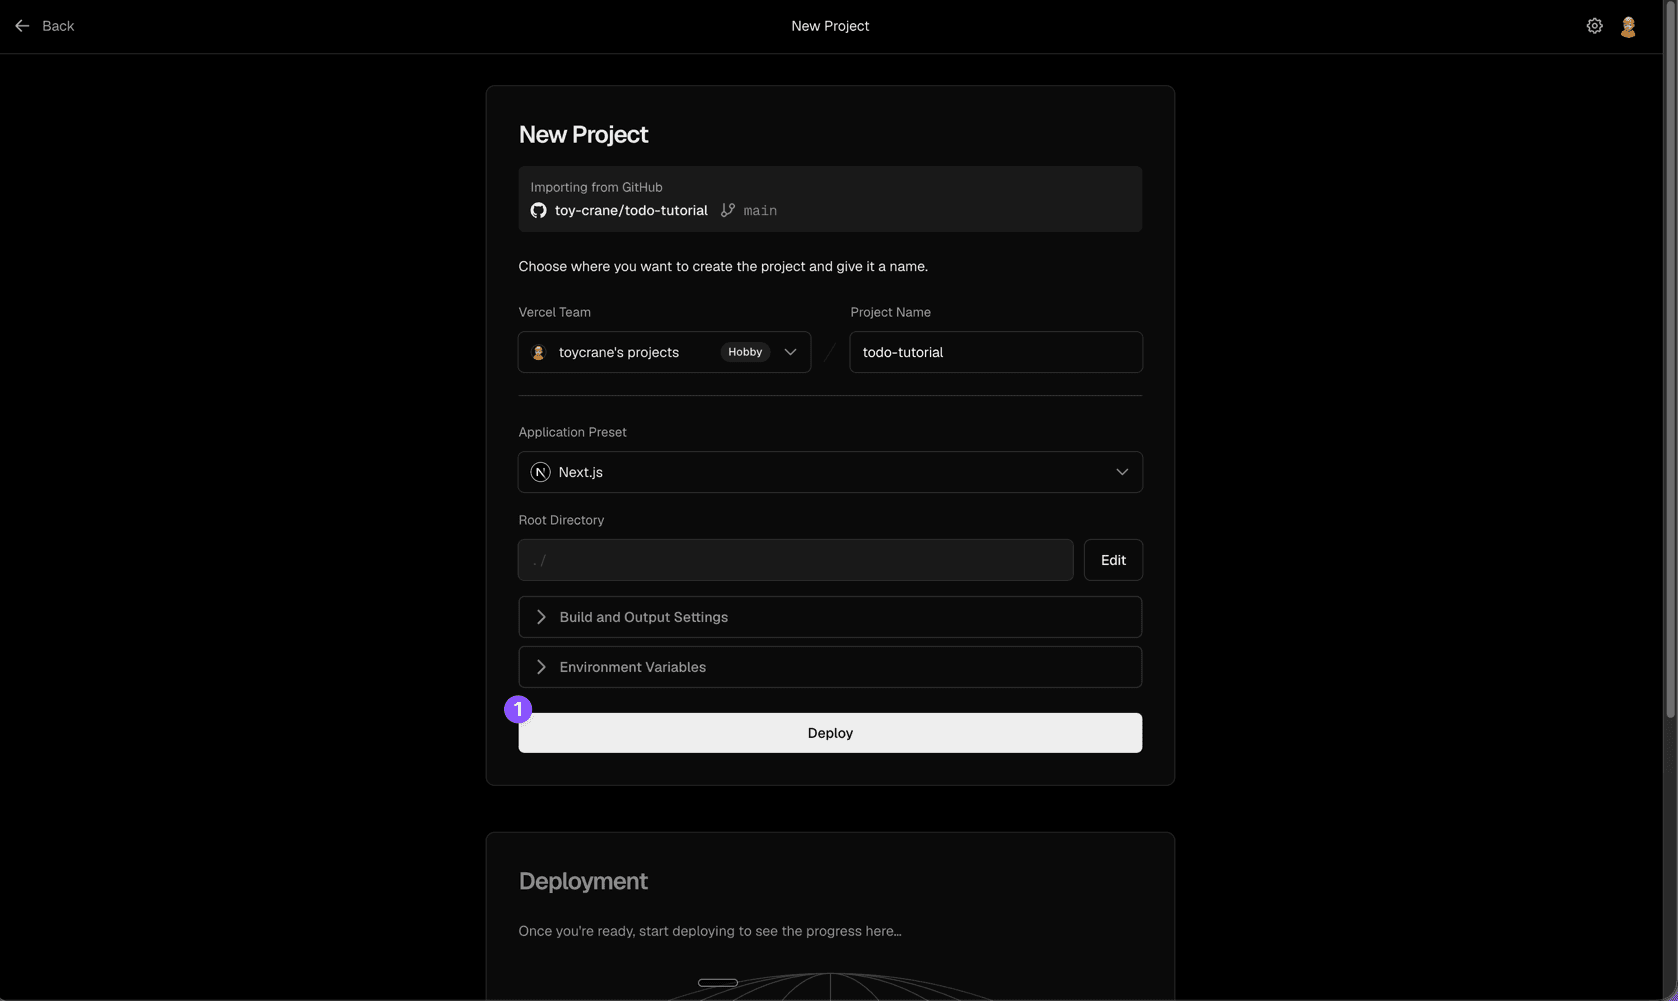Image resolution: width=1678 pixels, height=1001 pixels.
Task: Click the Deploy button
Action: coord(830,733)
